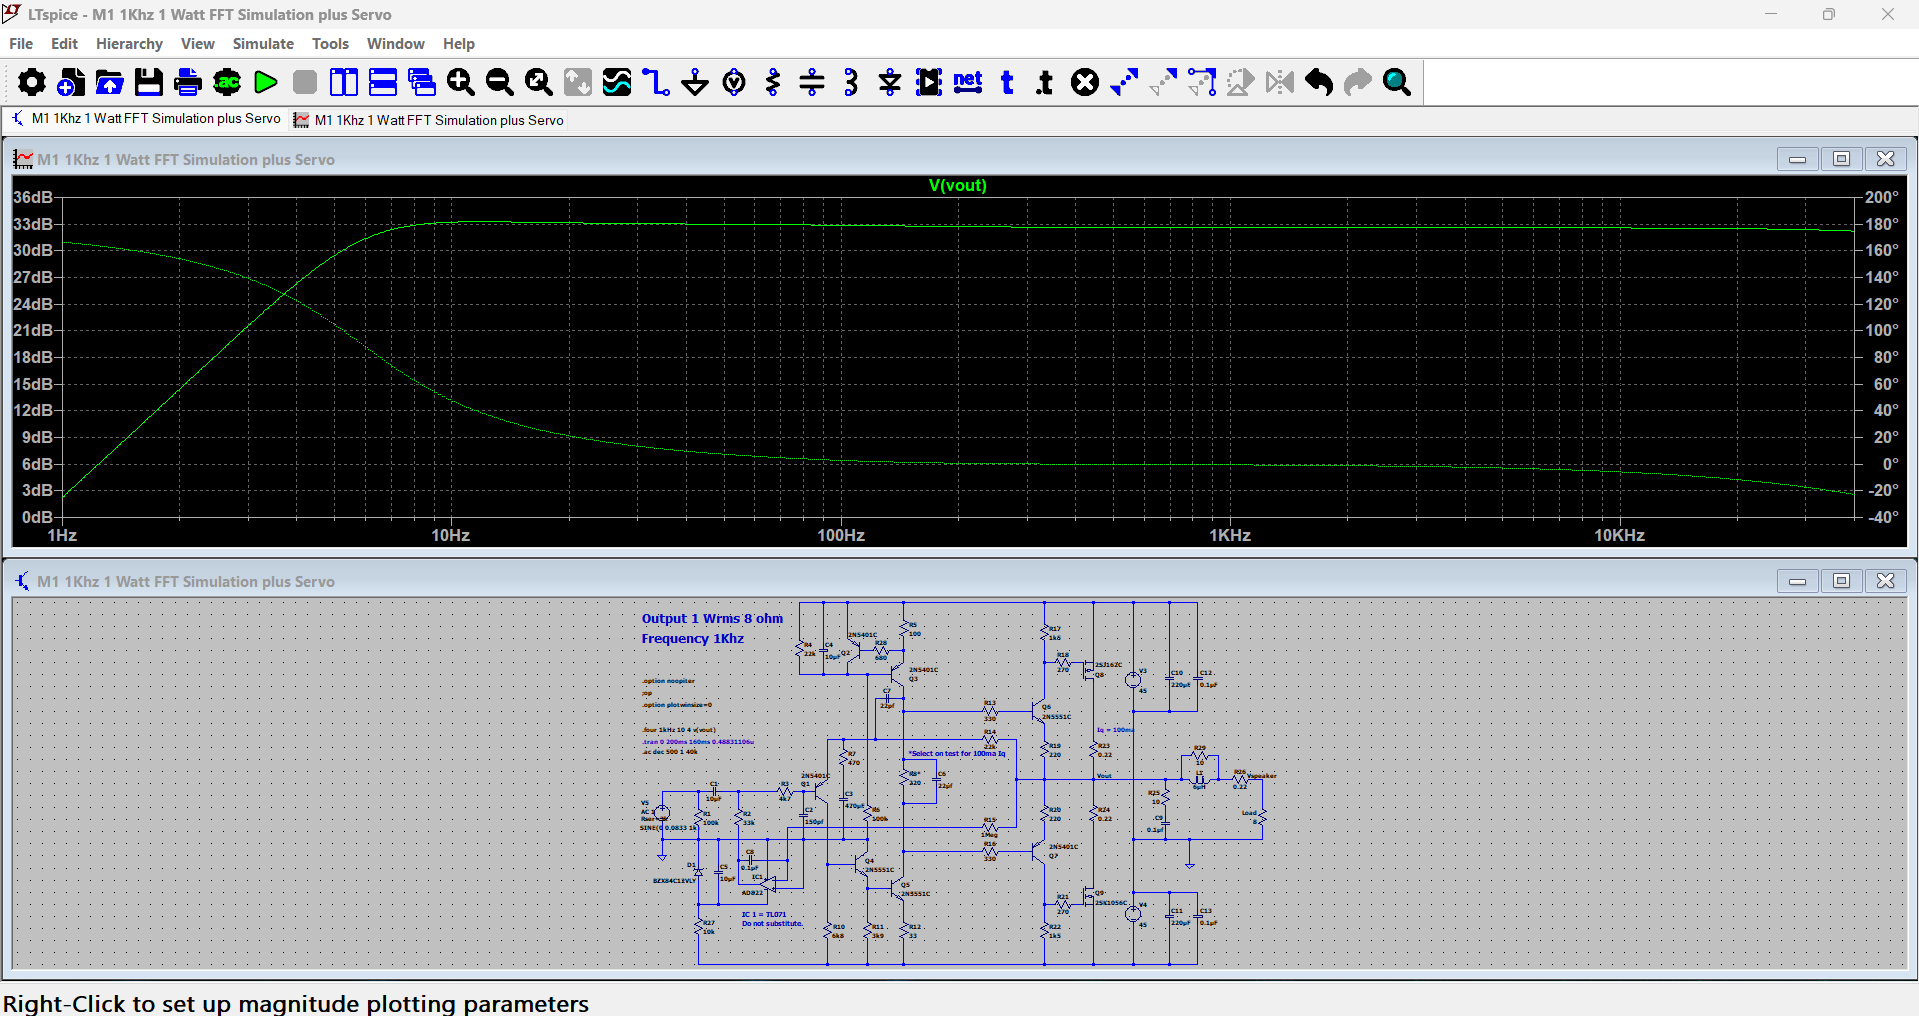The width and height of the screenshot is (1919, 1016).
Task: Select the Delete tool (X icon)
Action: tap(1085, 82)
